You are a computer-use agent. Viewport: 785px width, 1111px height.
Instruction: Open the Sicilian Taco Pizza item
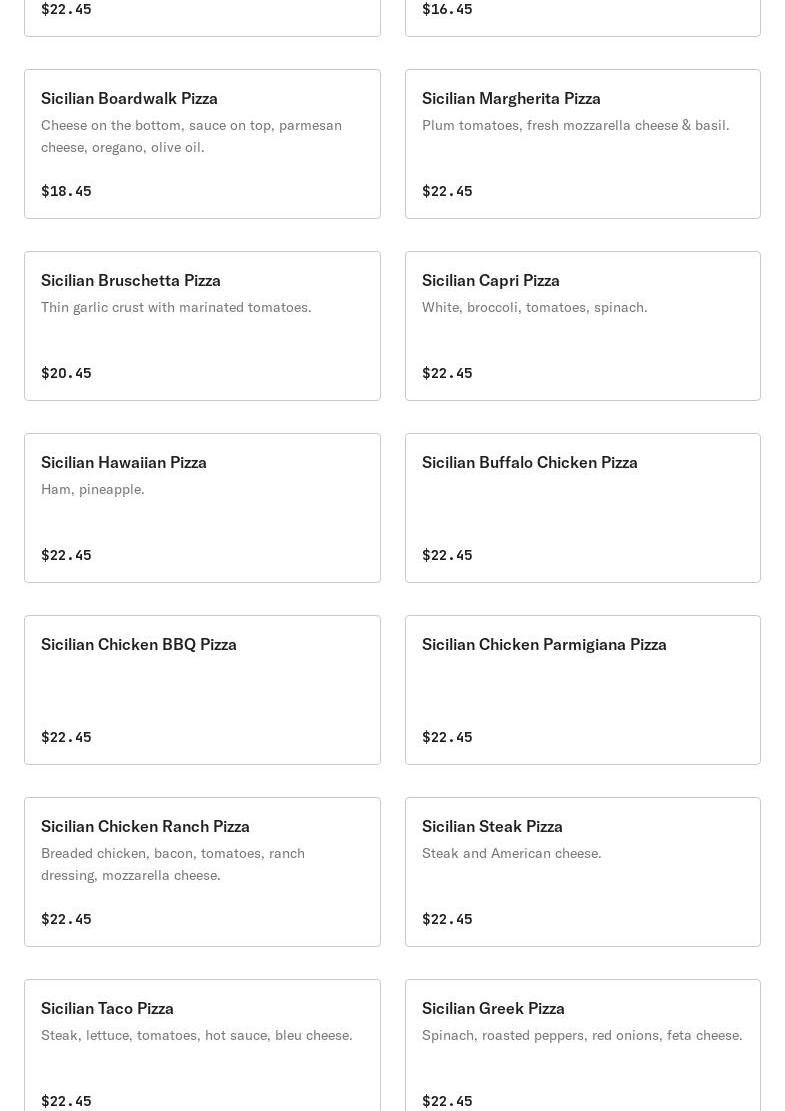pyautogui.click(x=202, y=1046)
